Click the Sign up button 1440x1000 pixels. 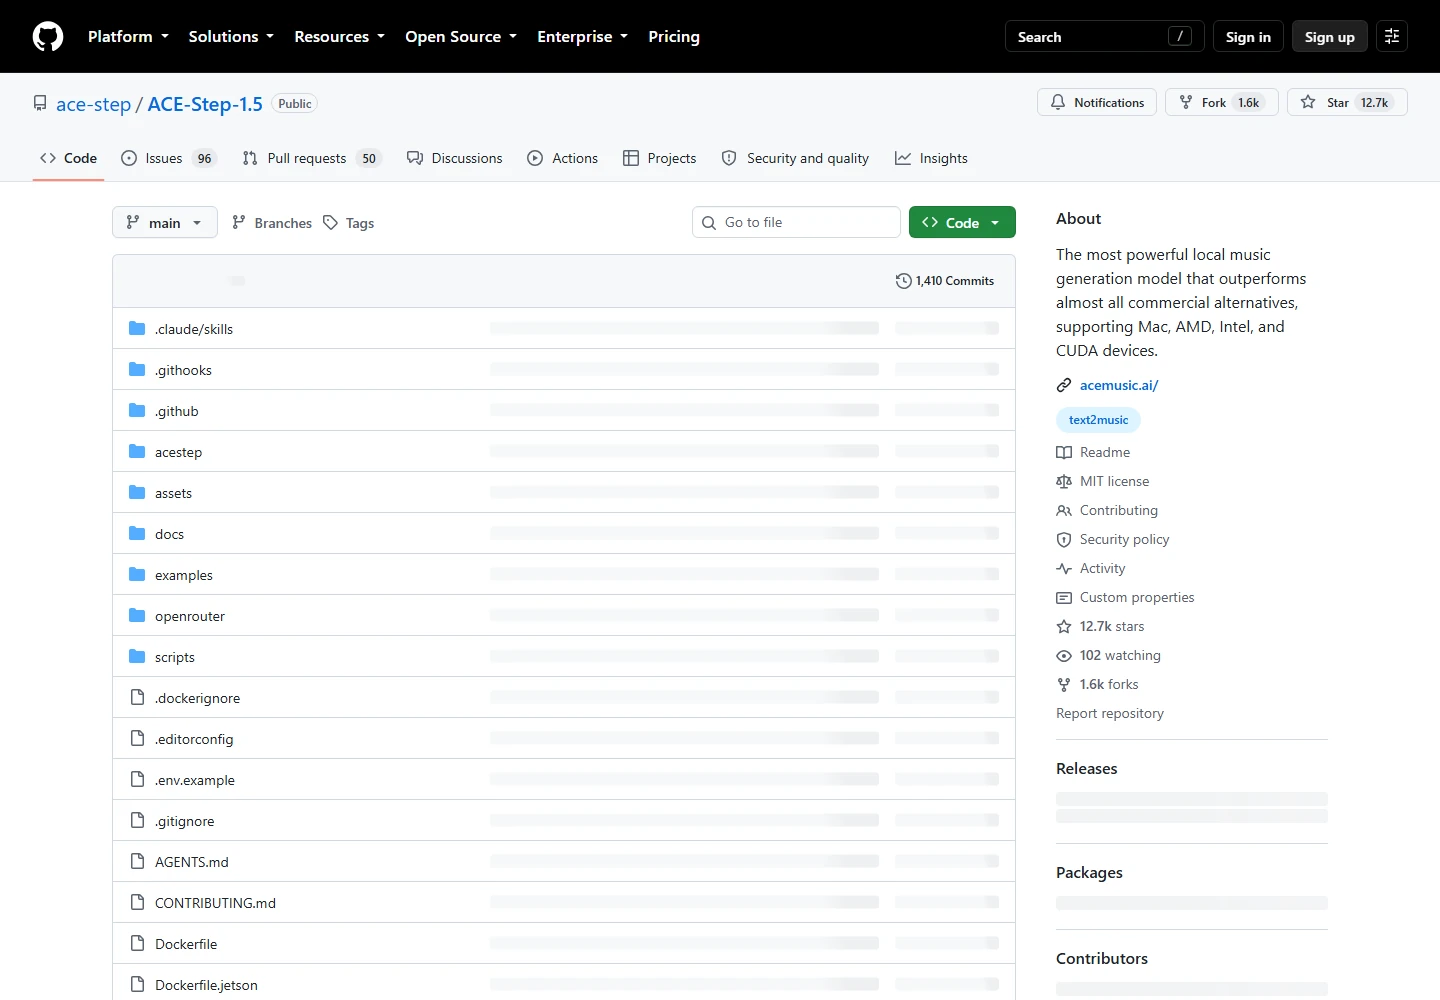[1329, 37]
